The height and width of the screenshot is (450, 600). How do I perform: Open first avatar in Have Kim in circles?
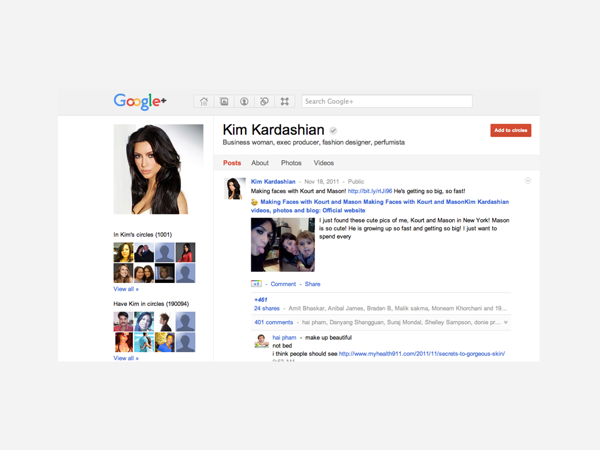pyautogui.click(x=123, y=321)
